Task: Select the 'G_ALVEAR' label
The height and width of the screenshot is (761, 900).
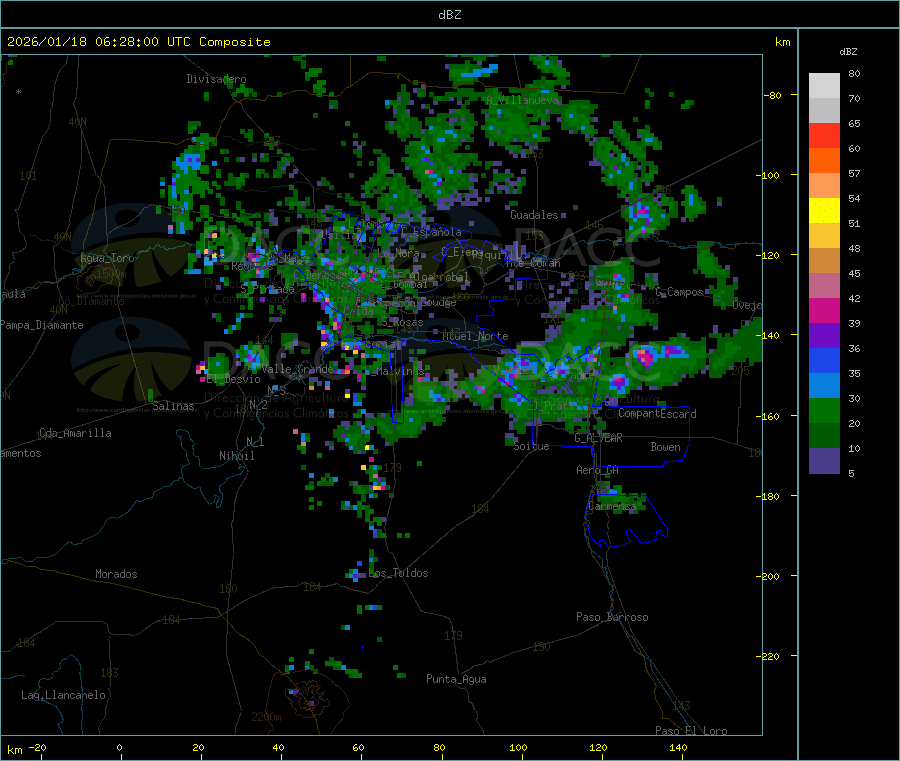Action: (x=599, y=438)
